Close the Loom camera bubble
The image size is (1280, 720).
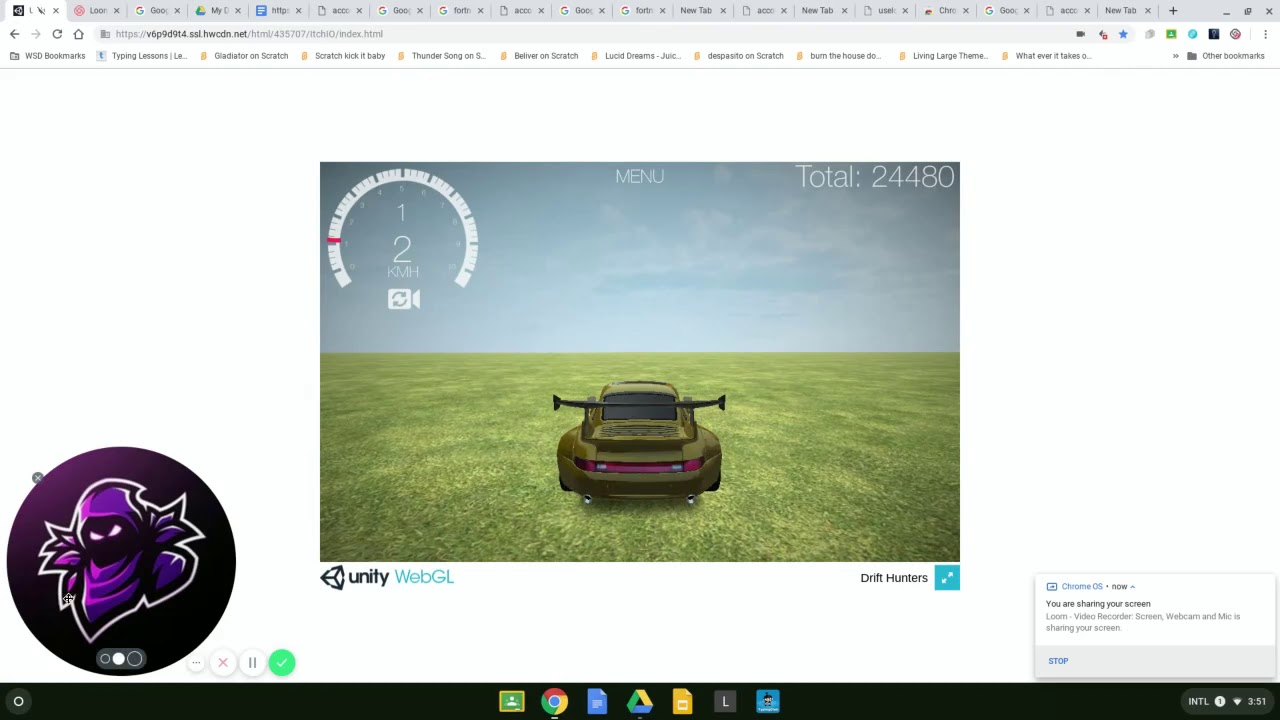point(38,478)
